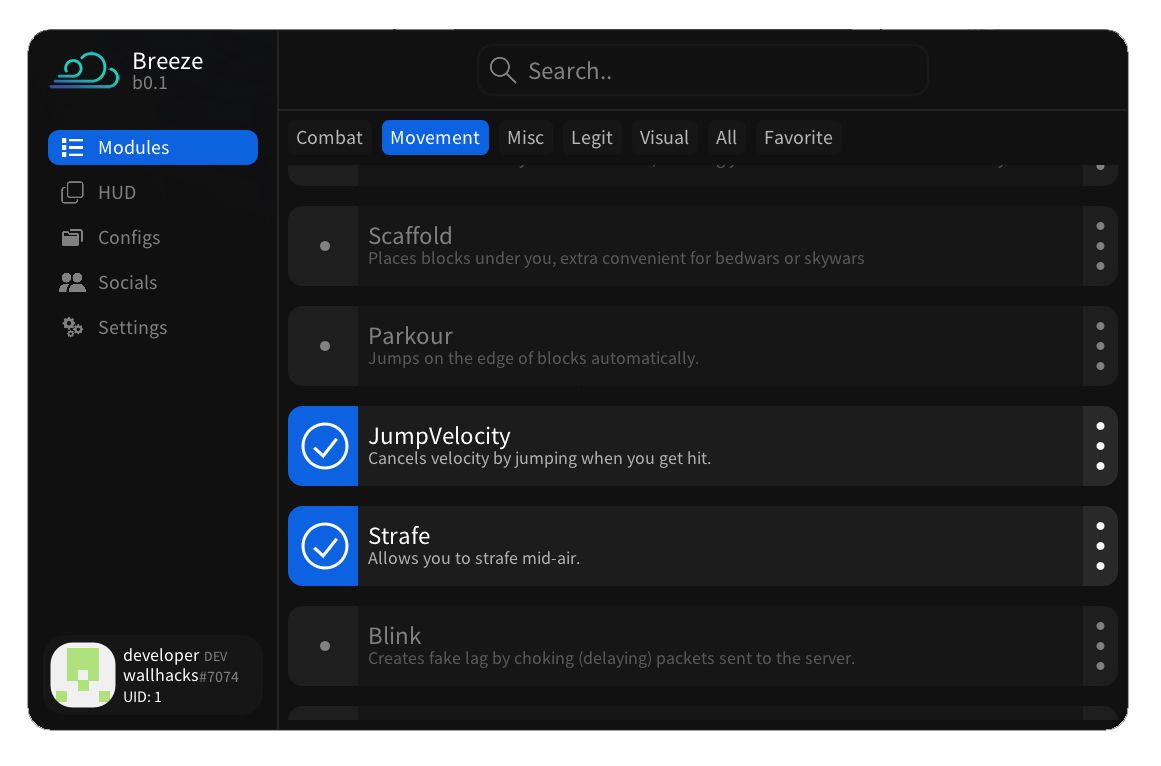
Task: Switch to the Combat tab
Action: tap(329, 137)
